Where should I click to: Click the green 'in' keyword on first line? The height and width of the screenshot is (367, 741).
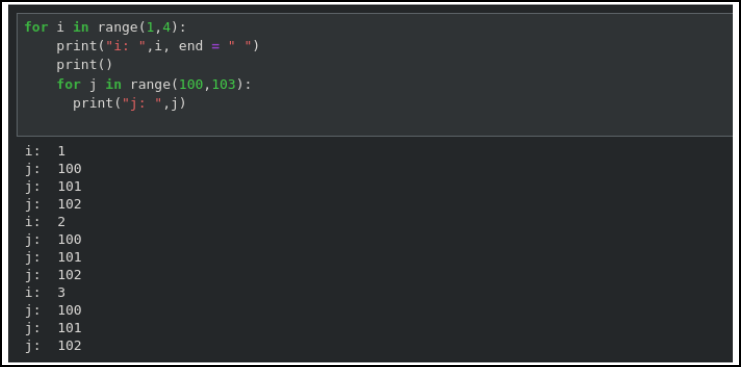(81, 27)
